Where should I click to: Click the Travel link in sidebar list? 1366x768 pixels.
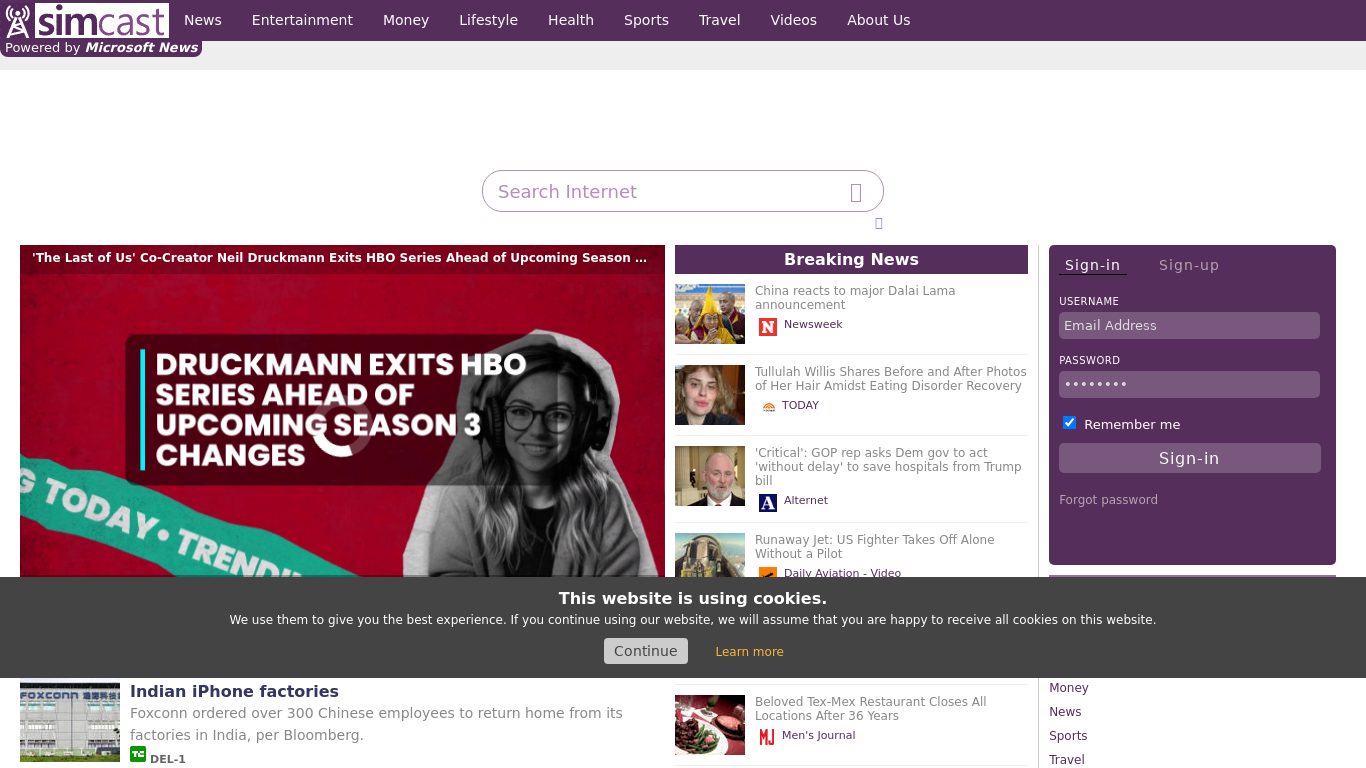click(1067, 760)
